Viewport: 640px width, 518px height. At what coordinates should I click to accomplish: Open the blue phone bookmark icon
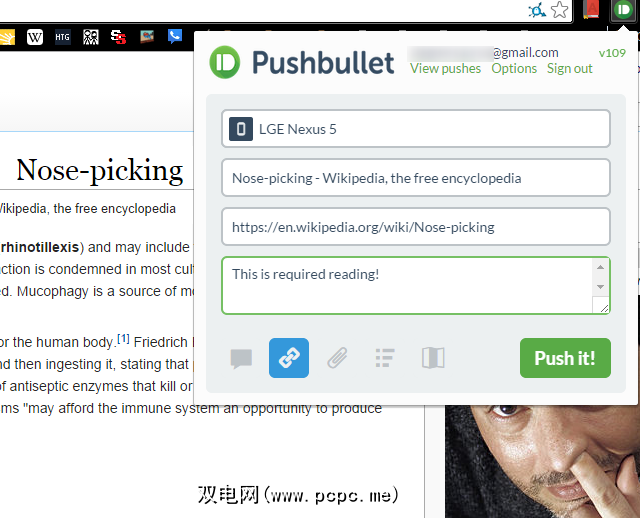click(175, 37)
